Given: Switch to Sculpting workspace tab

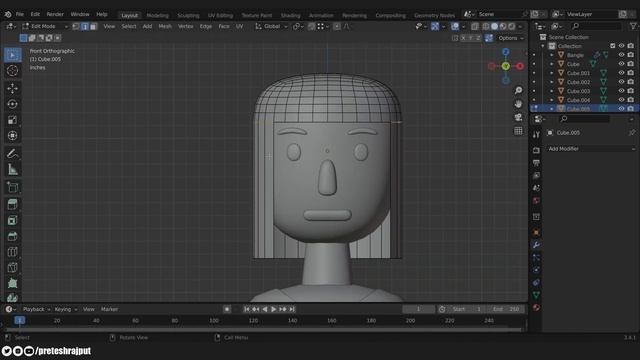Looking at the screenshot, I should coord(188,16).
